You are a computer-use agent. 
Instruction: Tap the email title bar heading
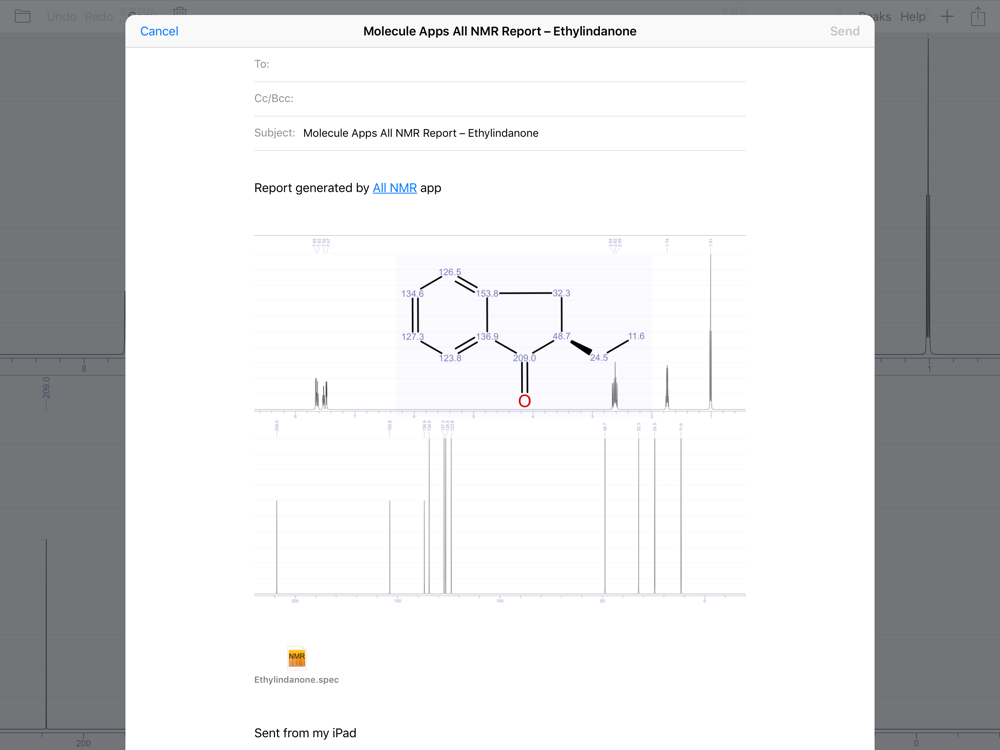(x=499, y=31)
